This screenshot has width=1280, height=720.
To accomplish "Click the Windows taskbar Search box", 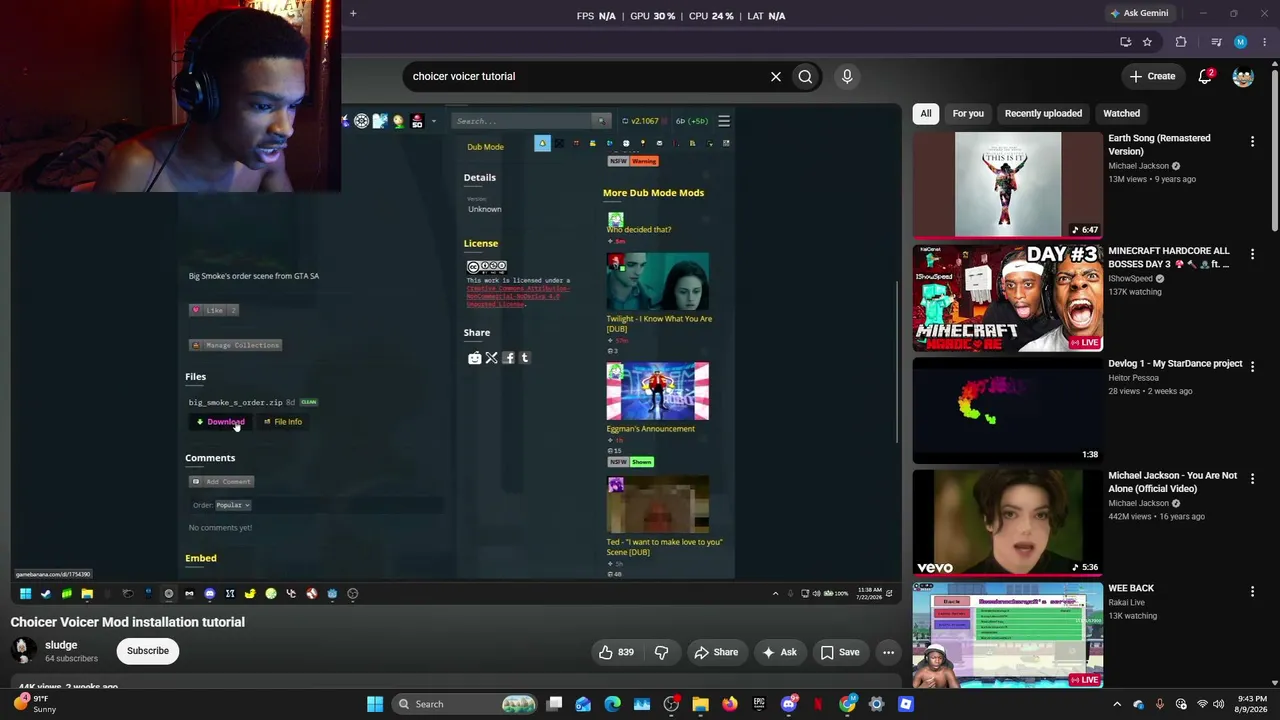I will click(x=466, y=704).
